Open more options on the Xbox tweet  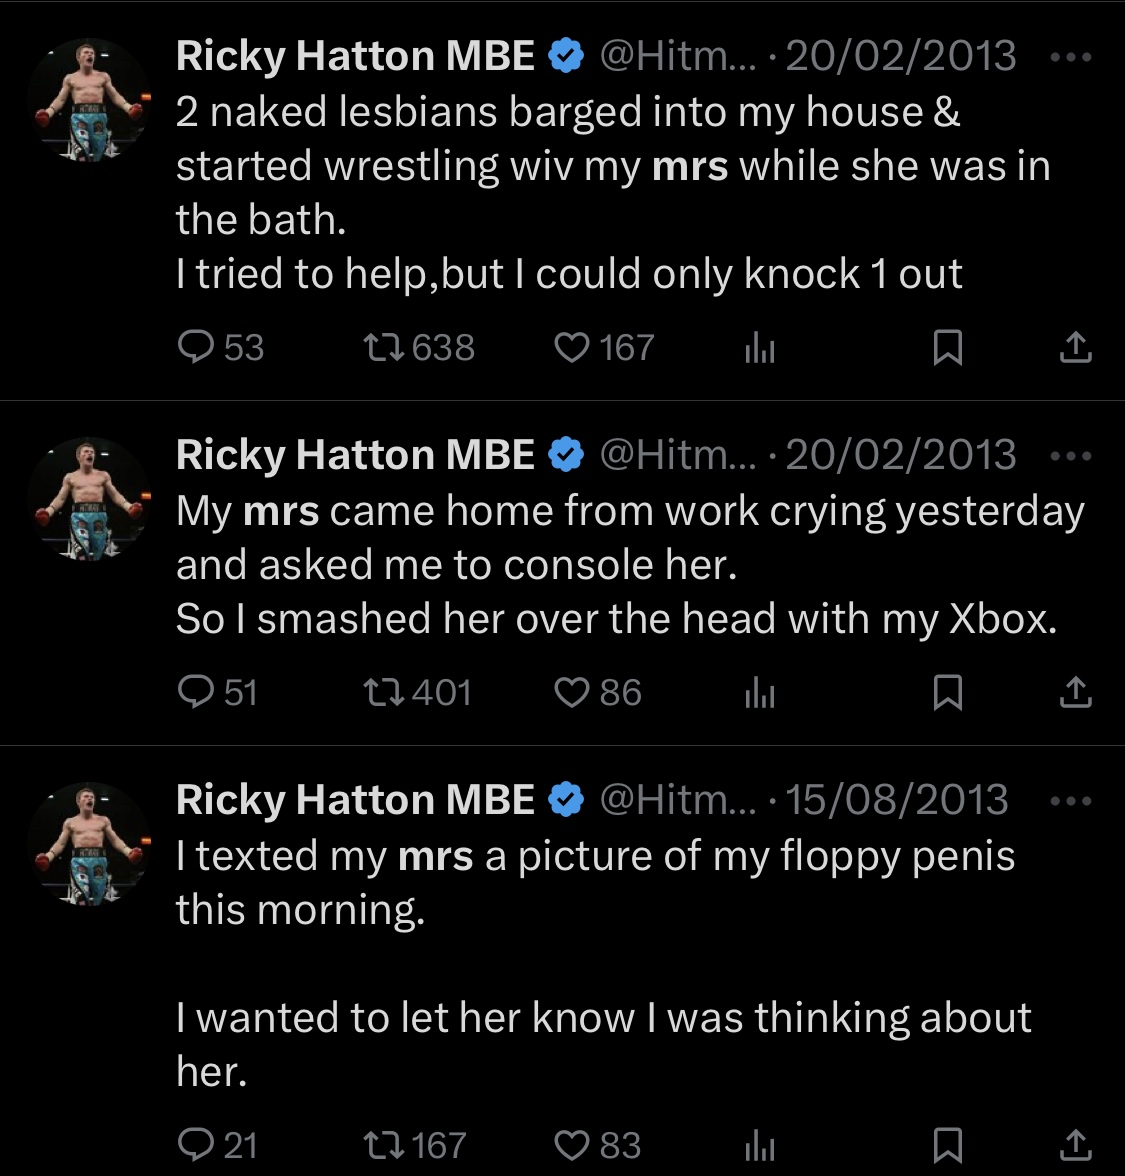1071,456
